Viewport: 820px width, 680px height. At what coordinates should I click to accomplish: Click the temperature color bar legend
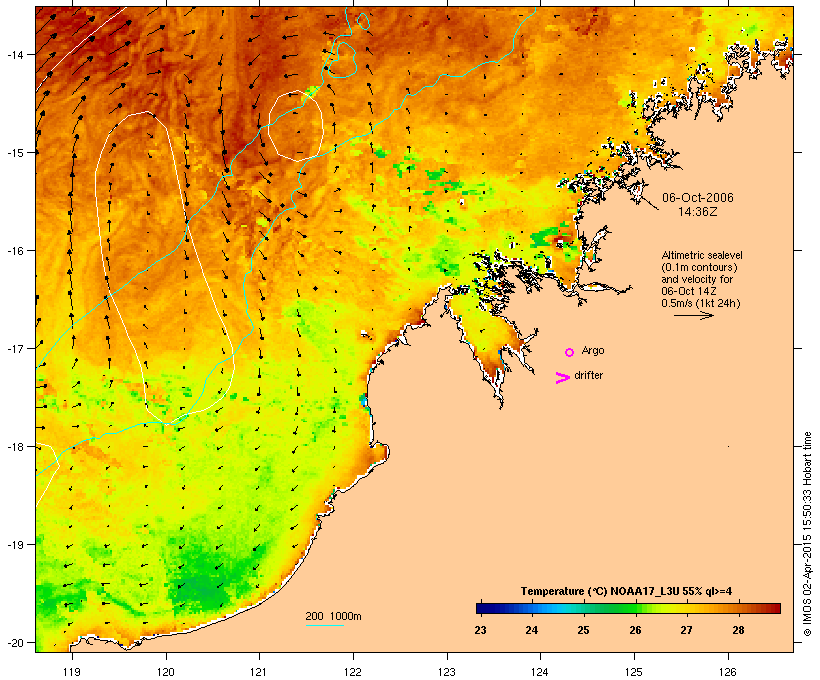click(628, 608)
